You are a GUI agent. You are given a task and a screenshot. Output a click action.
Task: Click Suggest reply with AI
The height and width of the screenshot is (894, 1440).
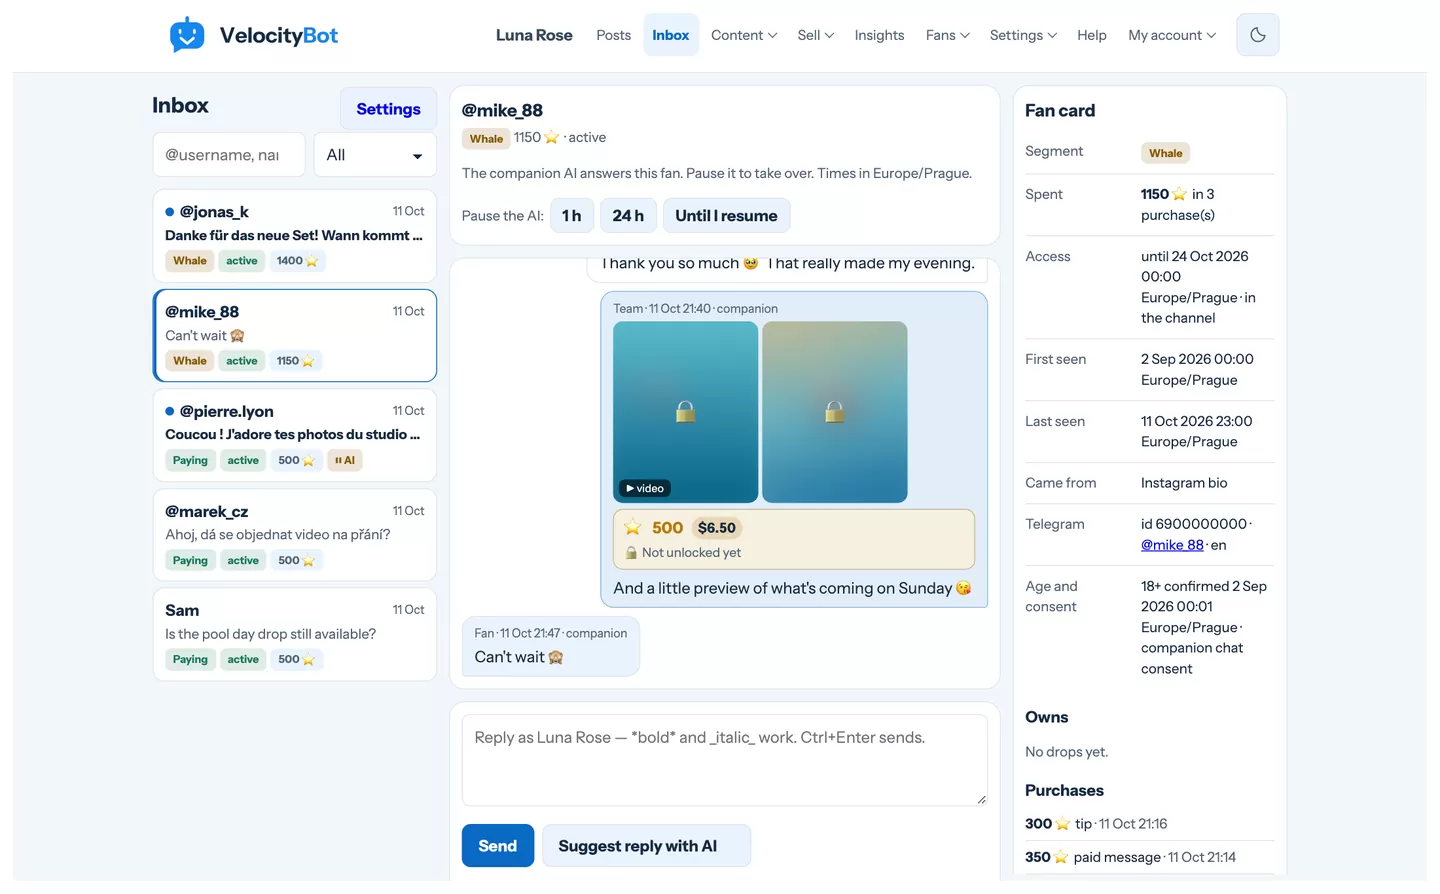pos(646,846)
